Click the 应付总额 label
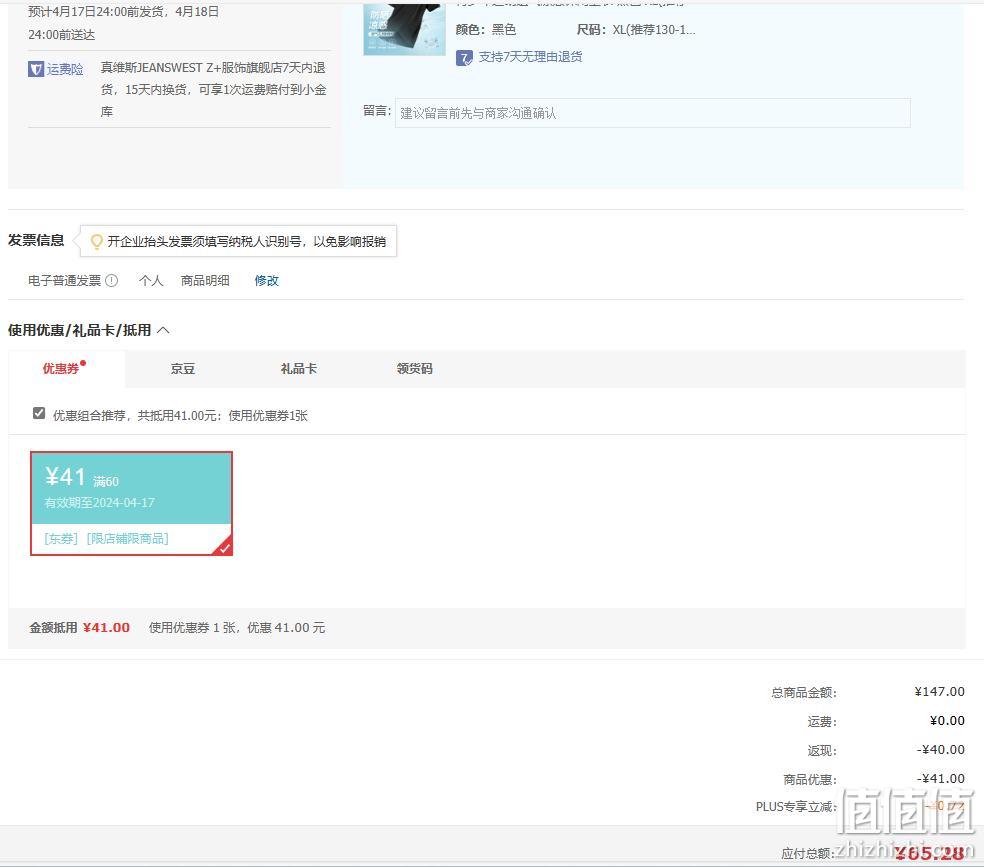This screenshot has height=867, width=984. tap(808, 853)
